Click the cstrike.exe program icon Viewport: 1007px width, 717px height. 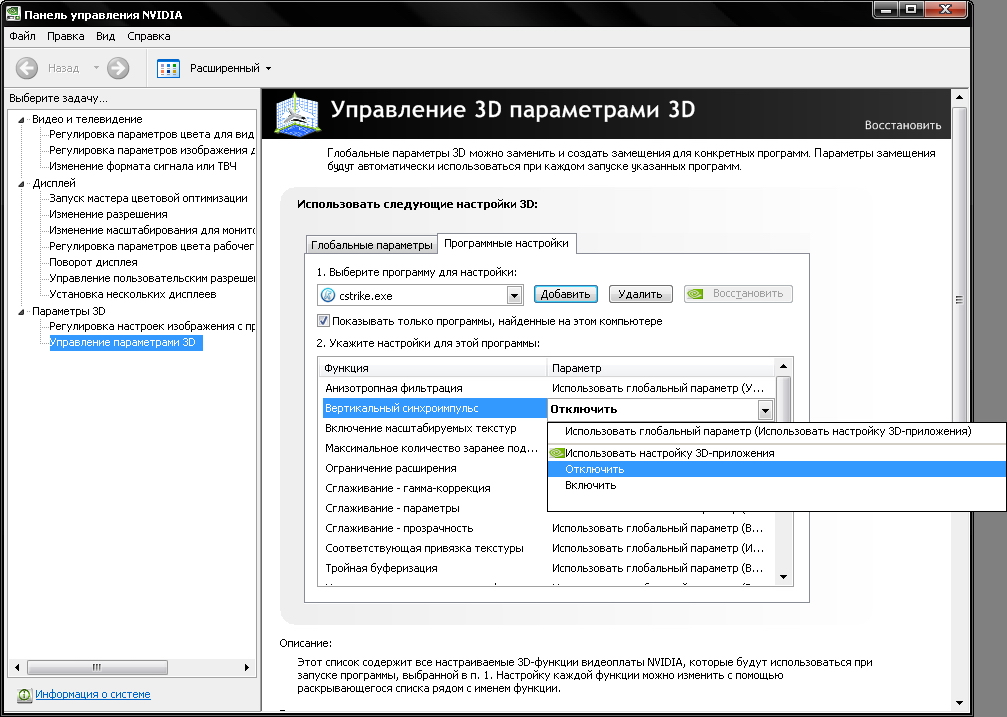[x=328, y=296]
